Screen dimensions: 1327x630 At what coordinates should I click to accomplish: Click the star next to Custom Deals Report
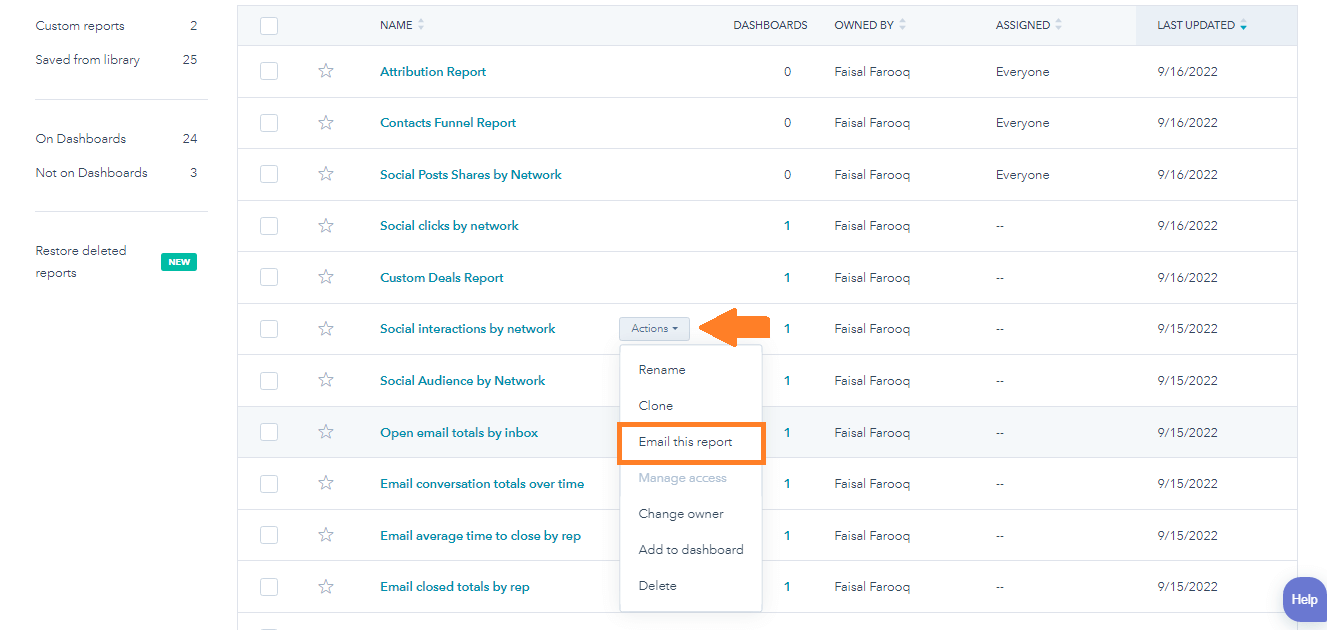325,277
